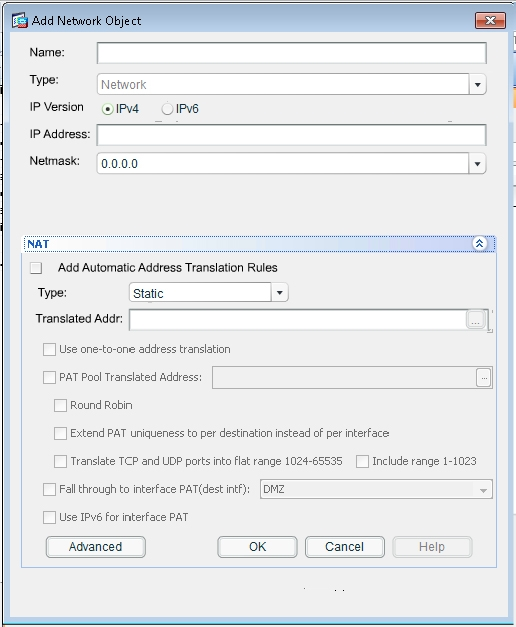Close the Add Network Object dialog
The height and width of the screenshot is (627, 516).
point(490,20)
